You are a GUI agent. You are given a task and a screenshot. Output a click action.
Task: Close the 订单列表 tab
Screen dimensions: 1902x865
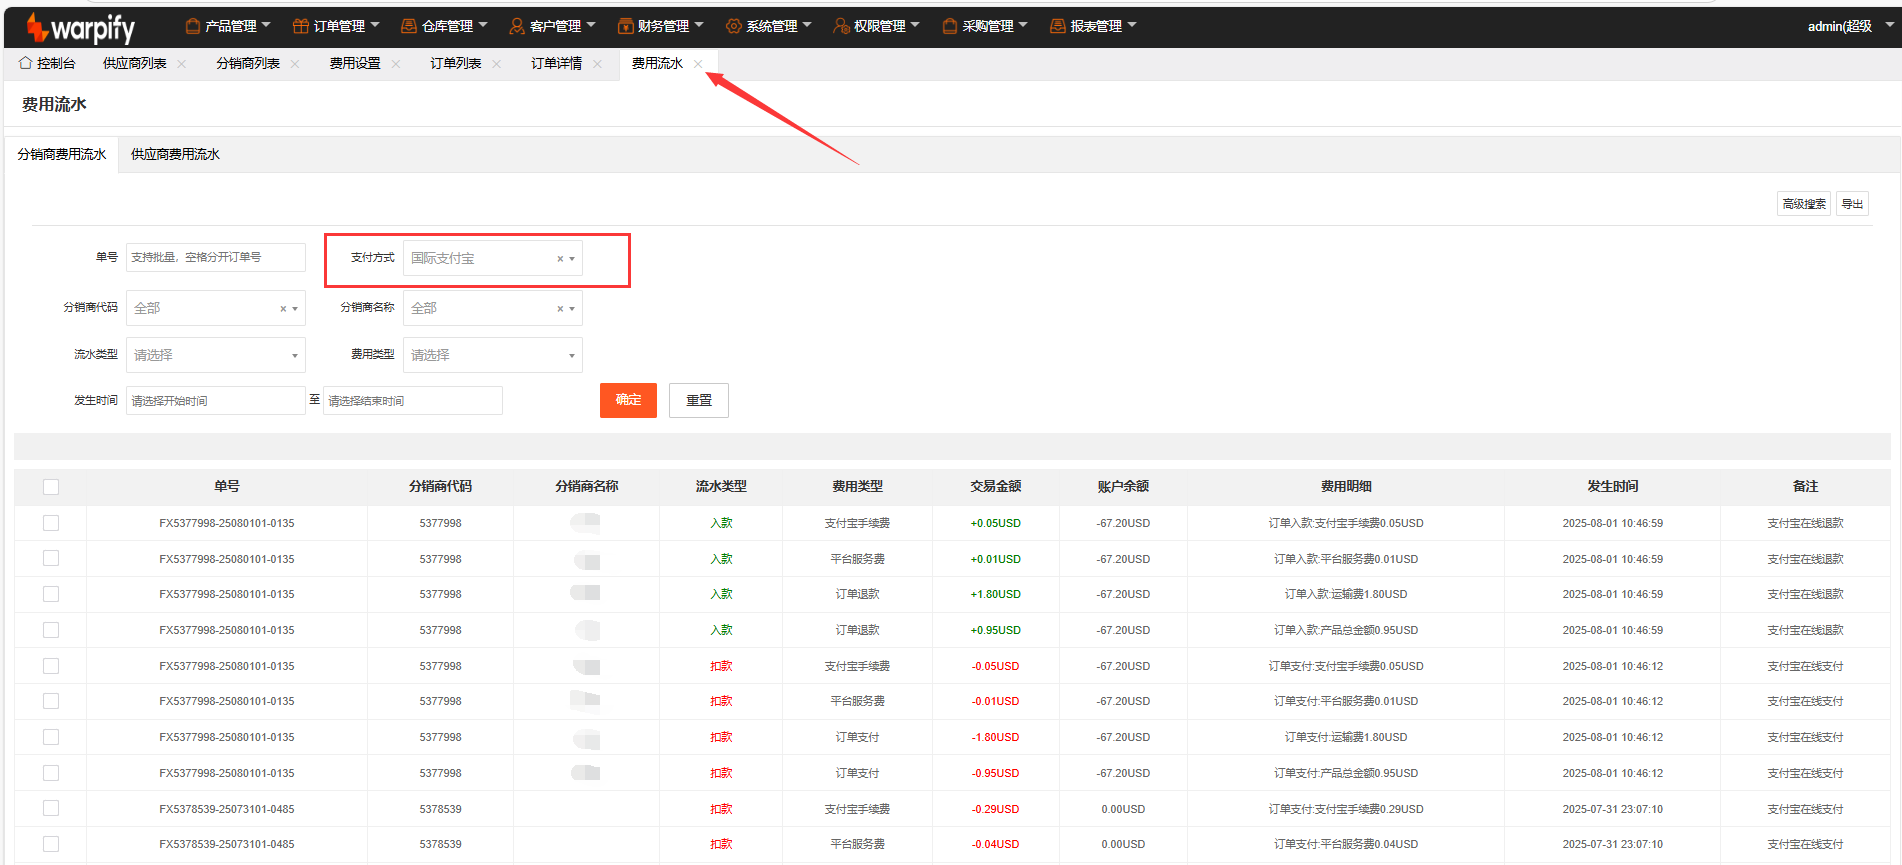(x=497, y=64)
